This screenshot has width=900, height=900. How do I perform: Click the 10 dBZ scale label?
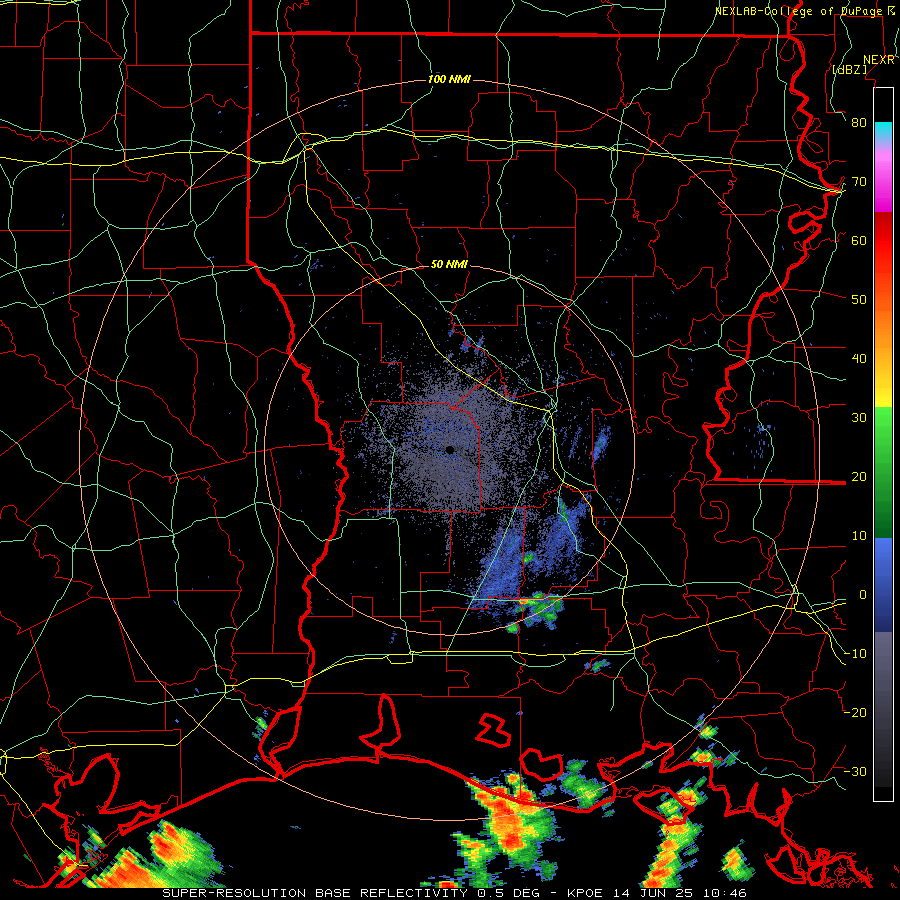point(859,536)
